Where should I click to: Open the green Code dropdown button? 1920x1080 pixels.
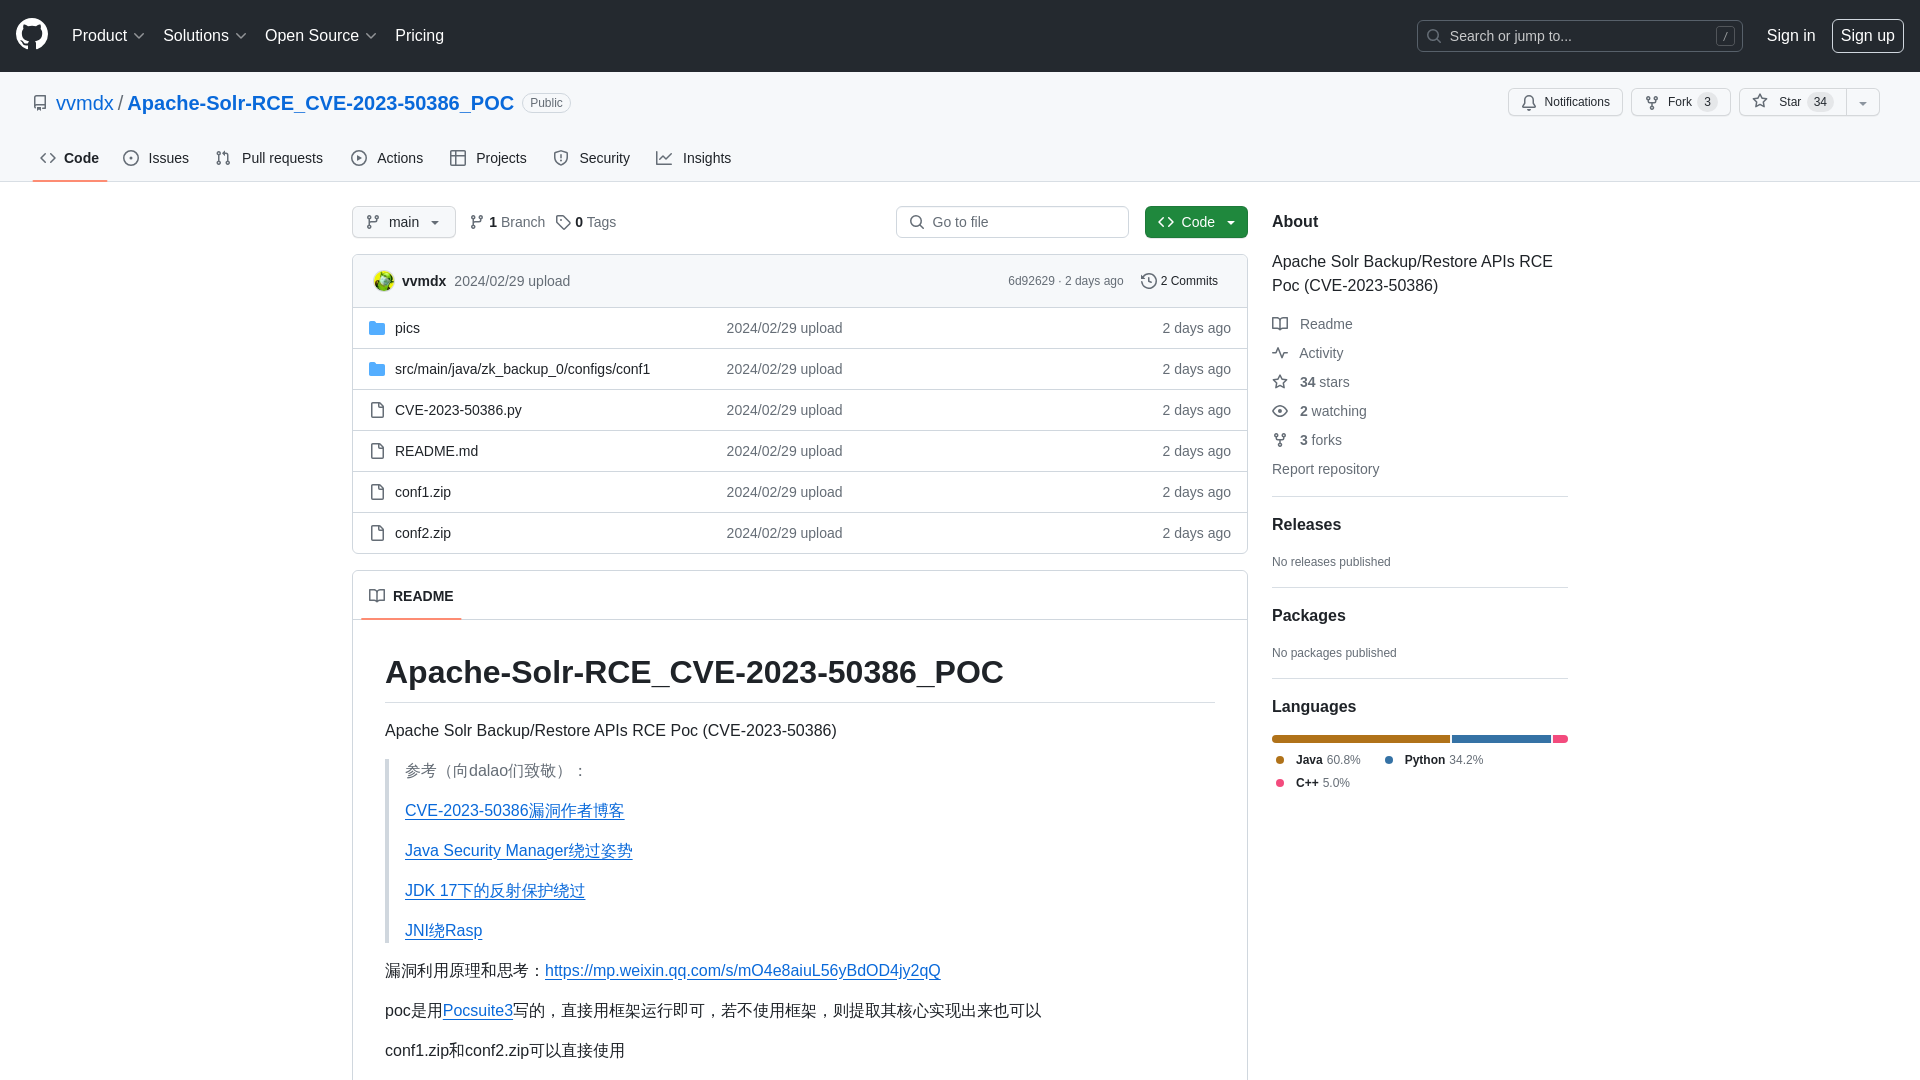click(x=1196, y=222)
